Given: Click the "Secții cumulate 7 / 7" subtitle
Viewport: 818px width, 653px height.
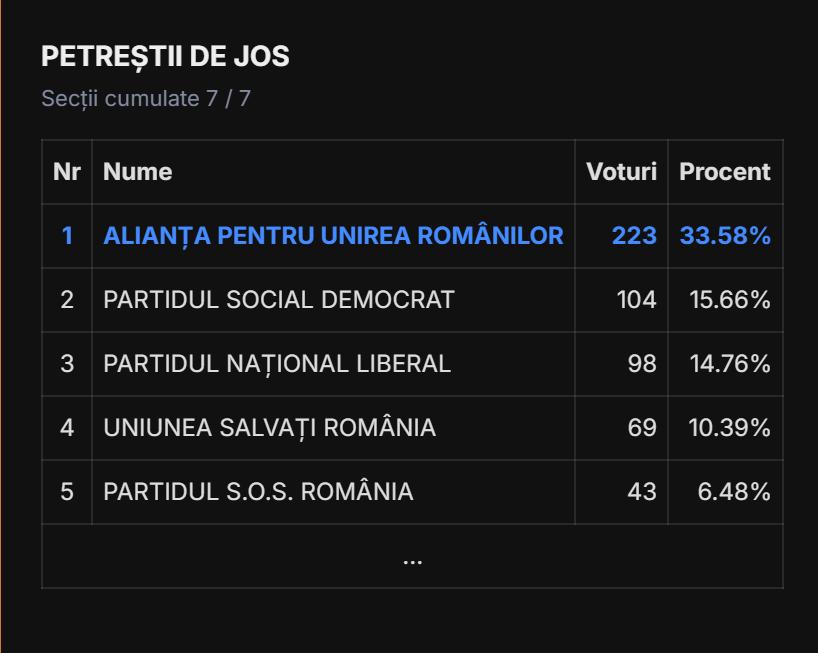Looking at the screenshot, I should click(146, 99).
